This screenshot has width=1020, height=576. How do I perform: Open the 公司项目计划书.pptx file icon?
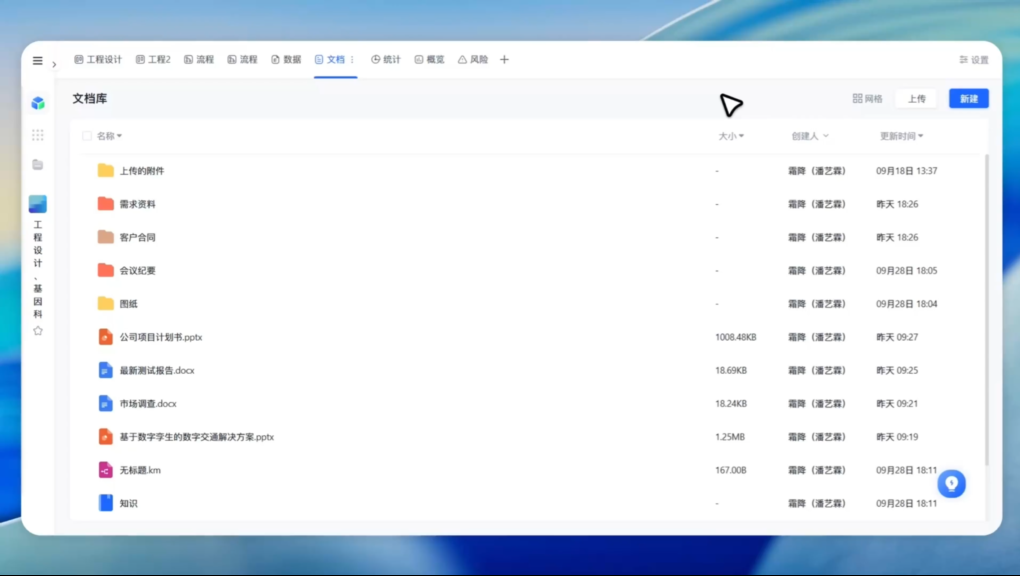[x=105, y=337]
